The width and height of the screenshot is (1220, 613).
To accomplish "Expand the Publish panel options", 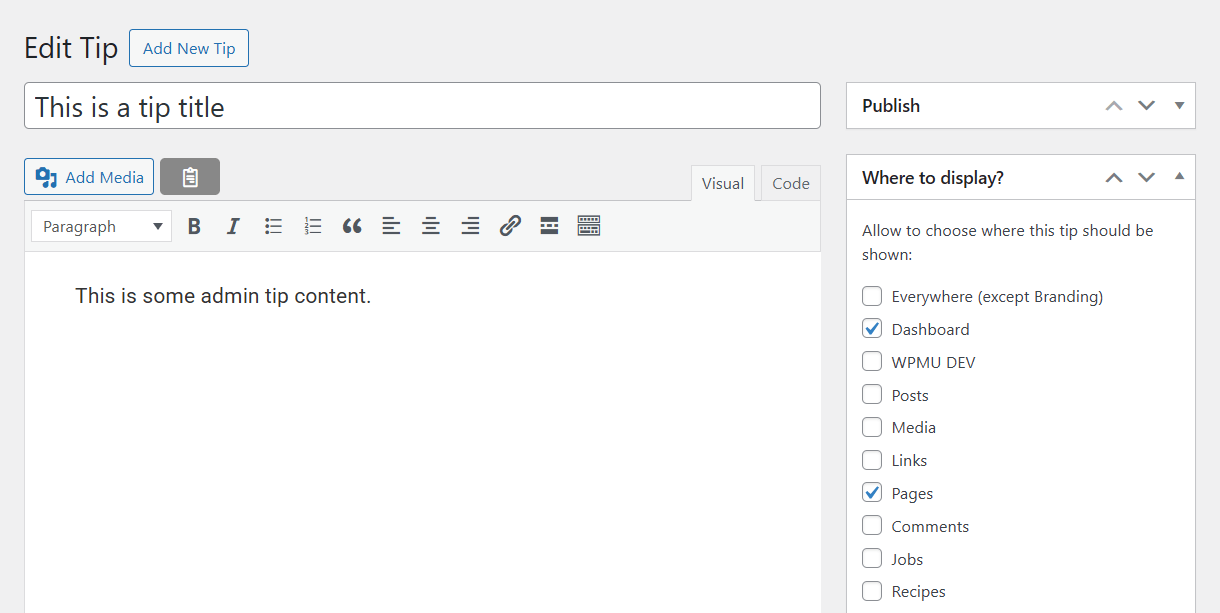I will tap(1179, 105).
